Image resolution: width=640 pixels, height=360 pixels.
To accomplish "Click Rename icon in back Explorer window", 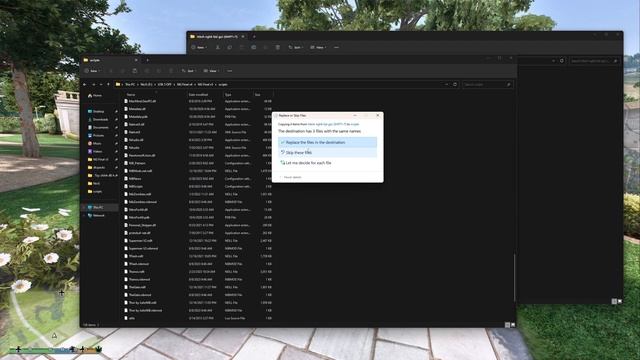I will [253, 47].
